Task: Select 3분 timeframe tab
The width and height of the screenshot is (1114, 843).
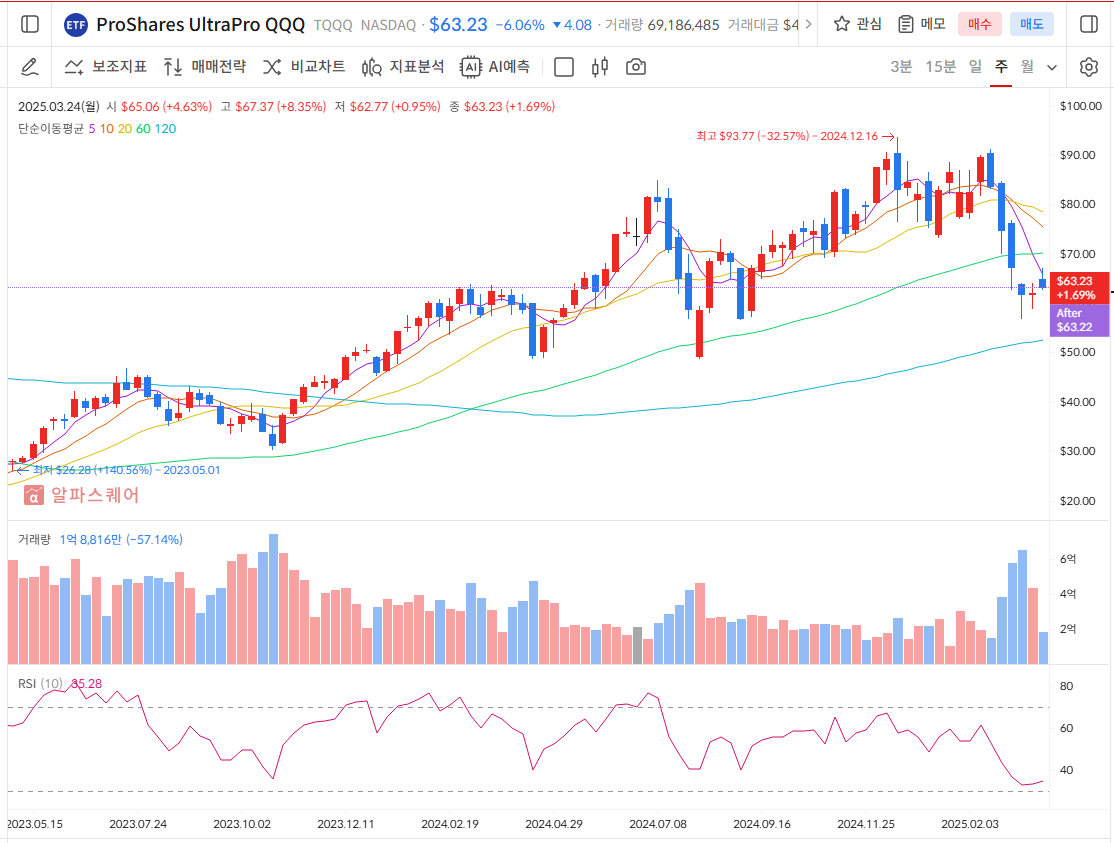Action: pos(901,67)
